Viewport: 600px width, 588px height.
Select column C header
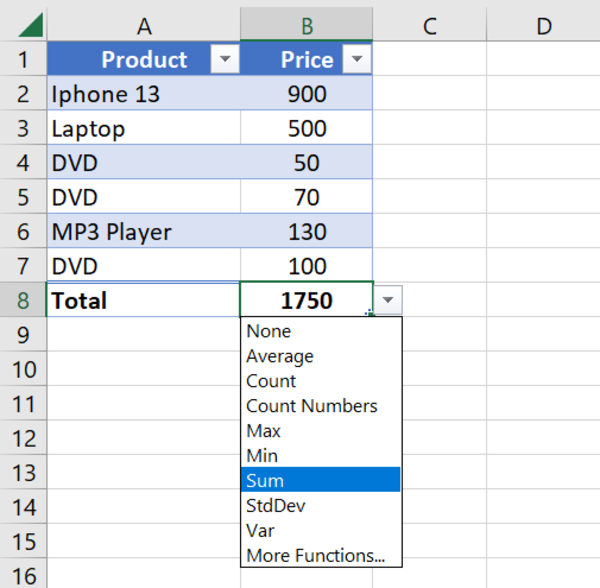click(x=430, y=26)
